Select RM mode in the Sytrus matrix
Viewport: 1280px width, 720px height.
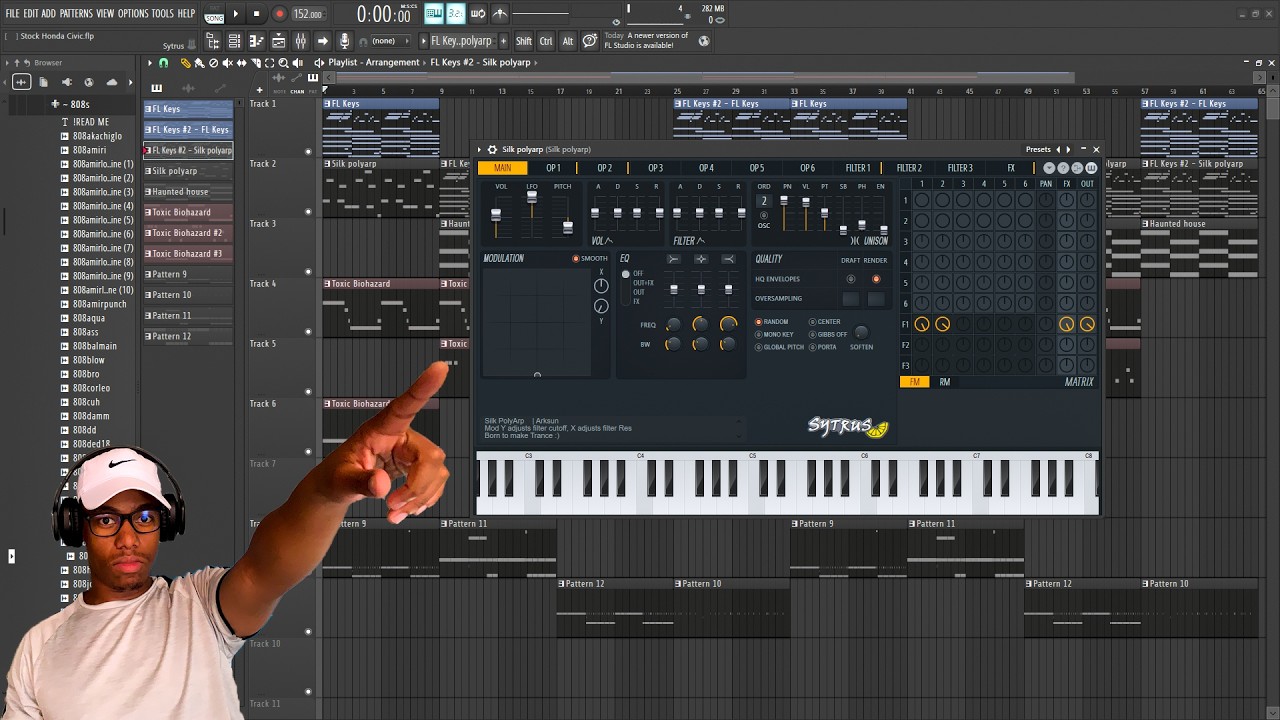(945, 382)
